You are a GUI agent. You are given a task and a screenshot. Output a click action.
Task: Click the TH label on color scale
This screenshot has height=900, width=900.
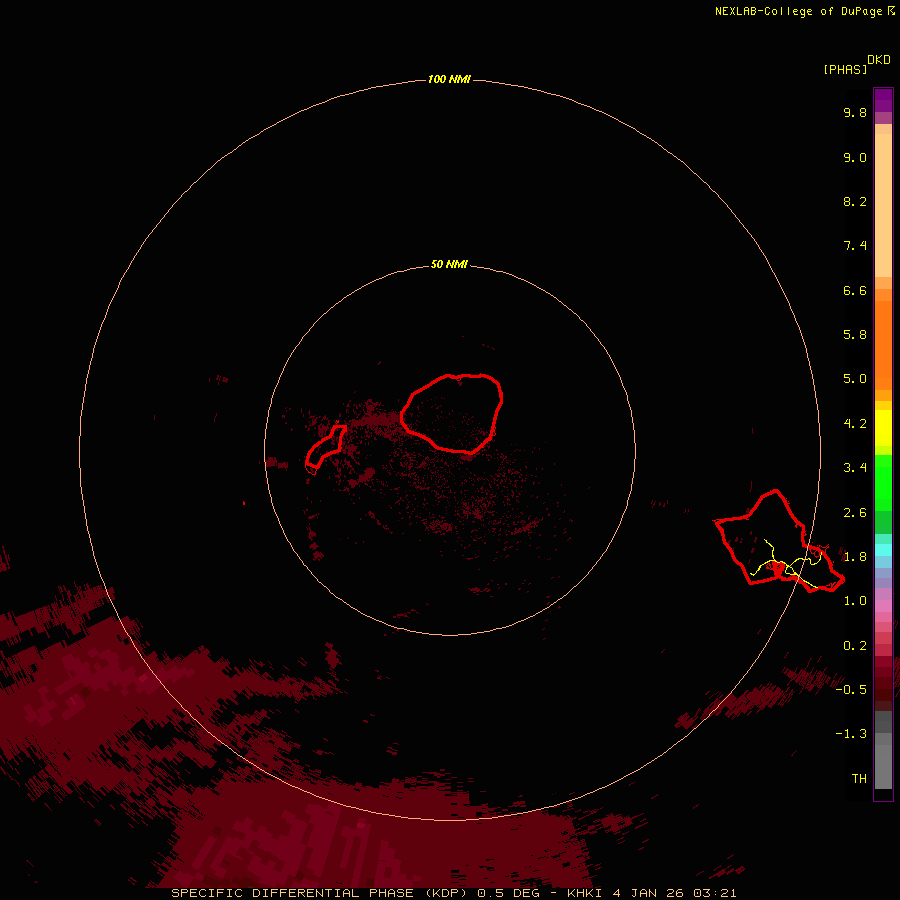tap(859, 779)
